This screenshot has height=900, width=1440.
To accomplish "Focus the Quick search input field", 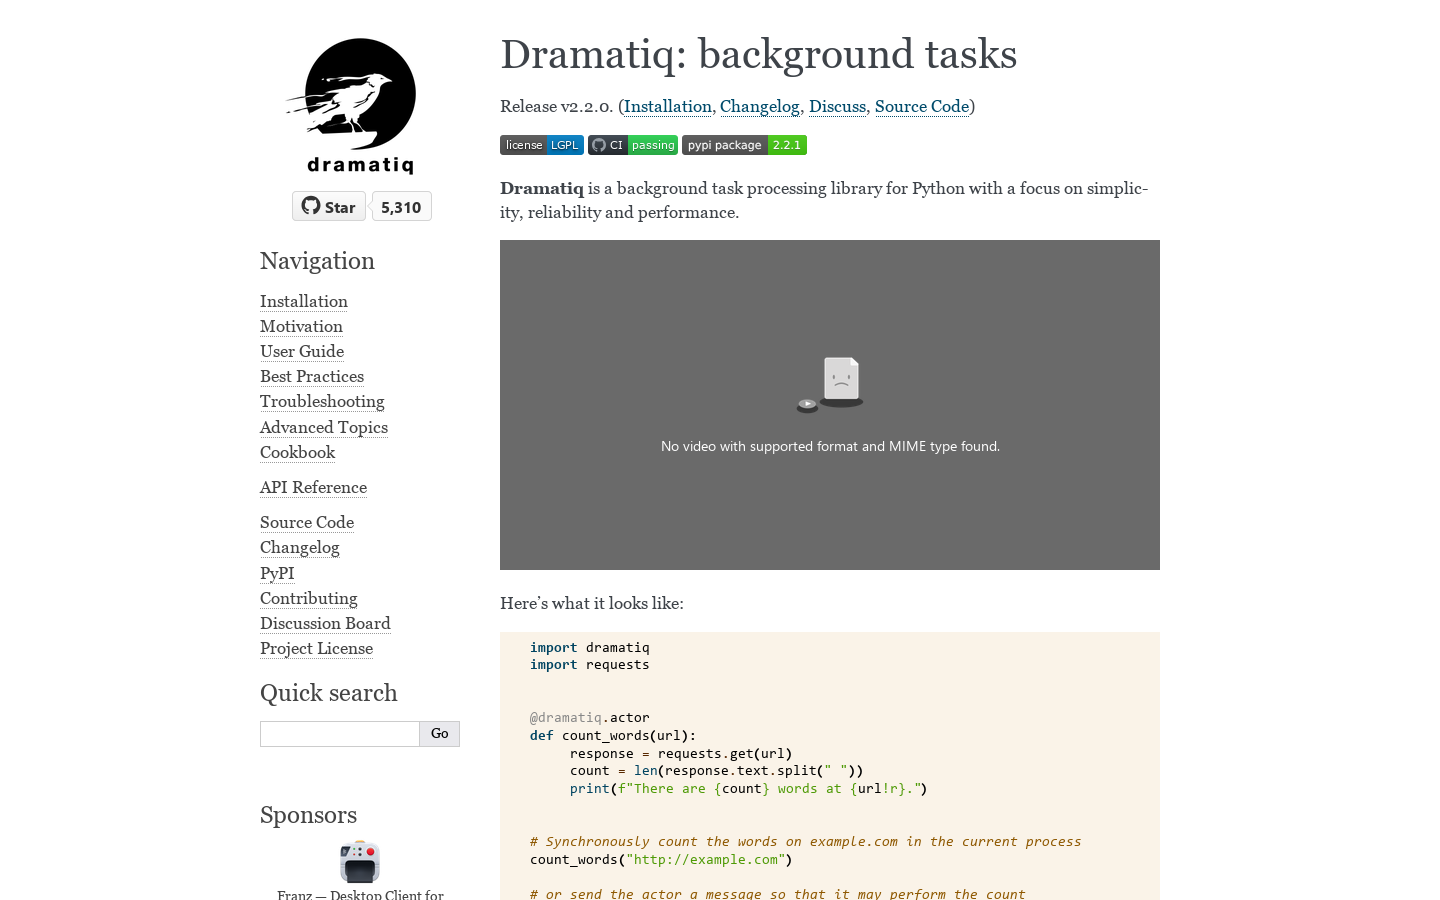I will (x=340, y=734).
